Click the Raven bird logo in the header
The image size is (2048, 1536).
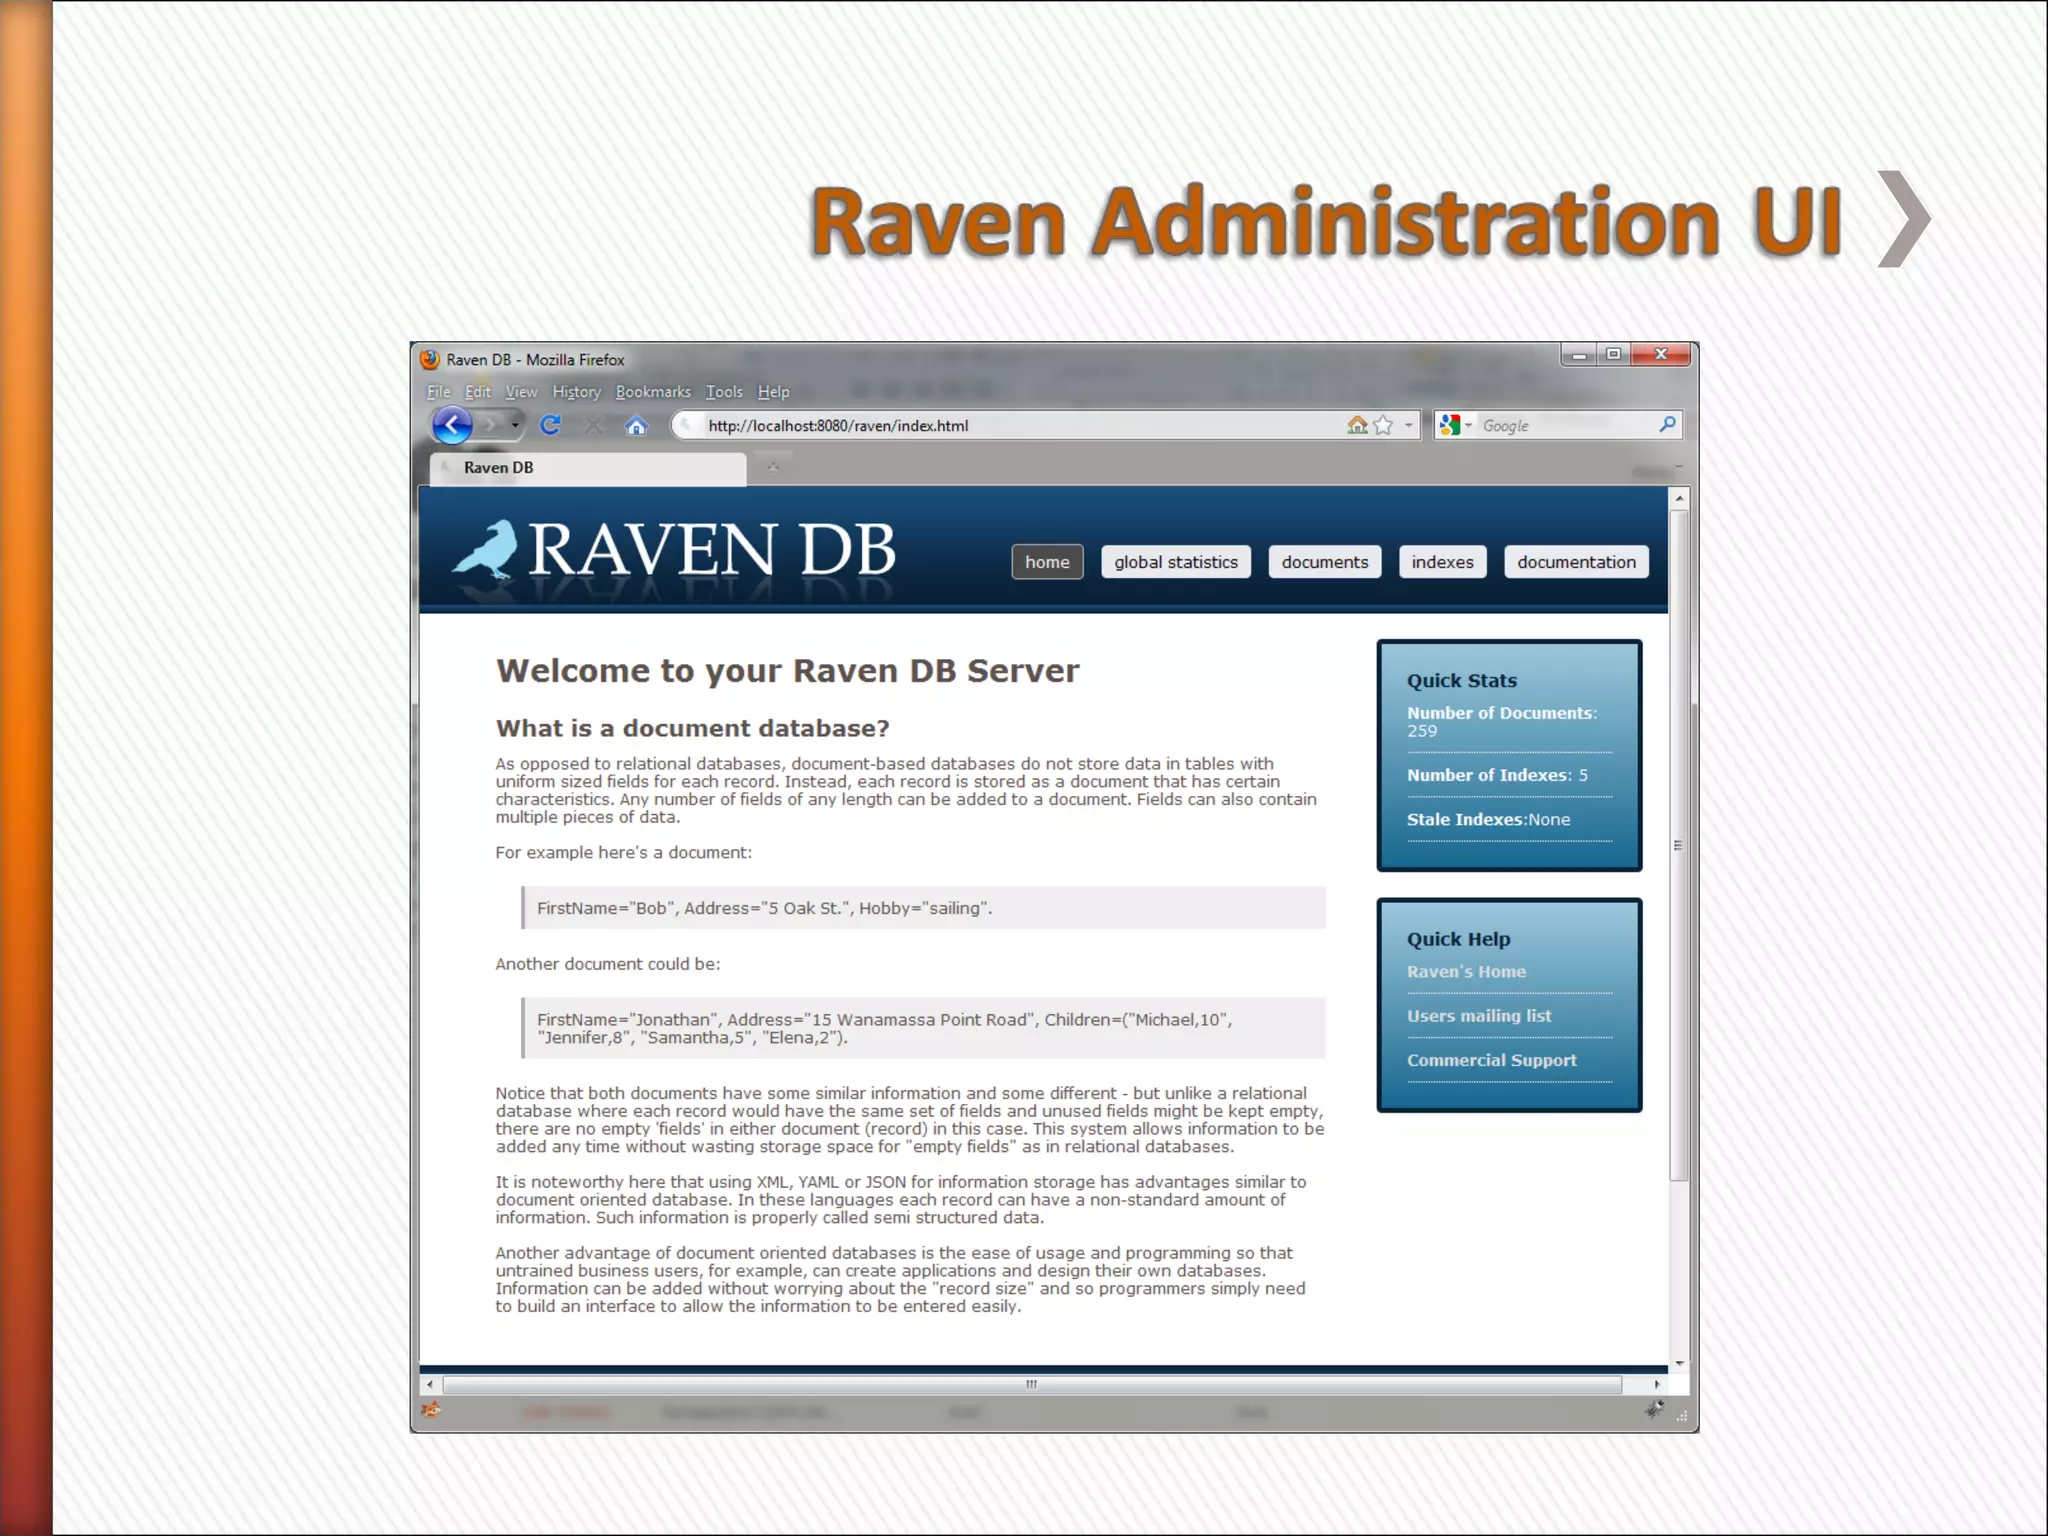486,550
